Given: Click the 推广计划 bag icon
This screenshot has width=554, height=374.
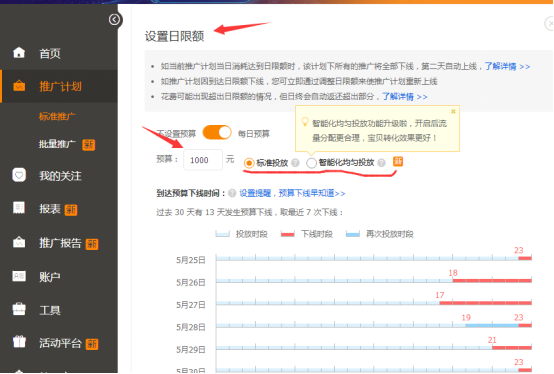Looking at the screenshot, I should (x=19, y=85).
